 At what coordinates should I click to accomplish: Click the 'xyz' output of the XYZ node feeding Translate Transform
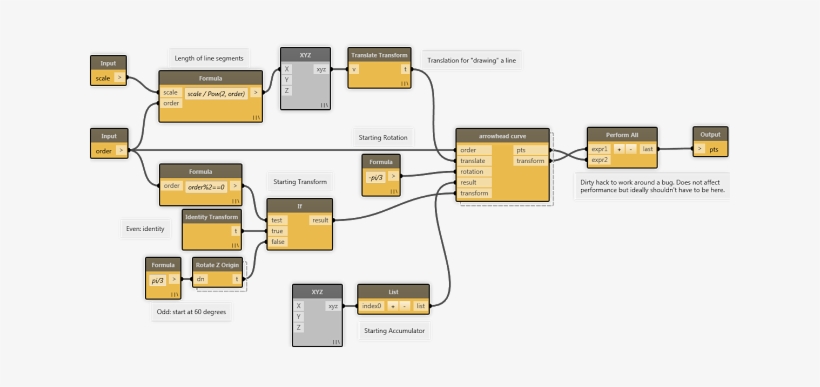tap(322, 69)
